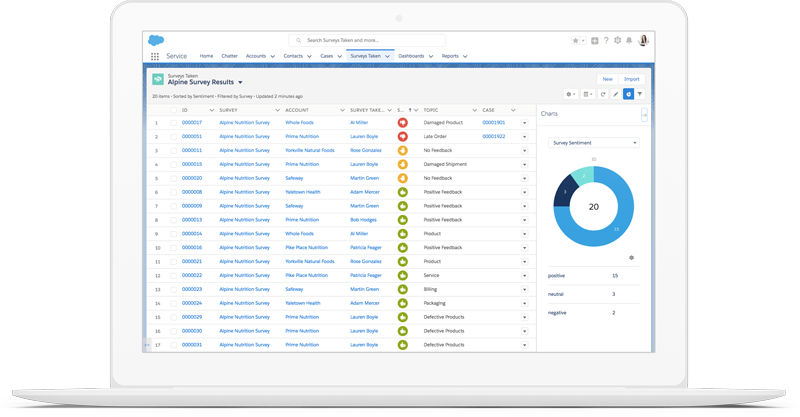Viewport: 800px width, 417px height.
Task: Toggle the select-all rows checkbox
Action: click(173, 110)
